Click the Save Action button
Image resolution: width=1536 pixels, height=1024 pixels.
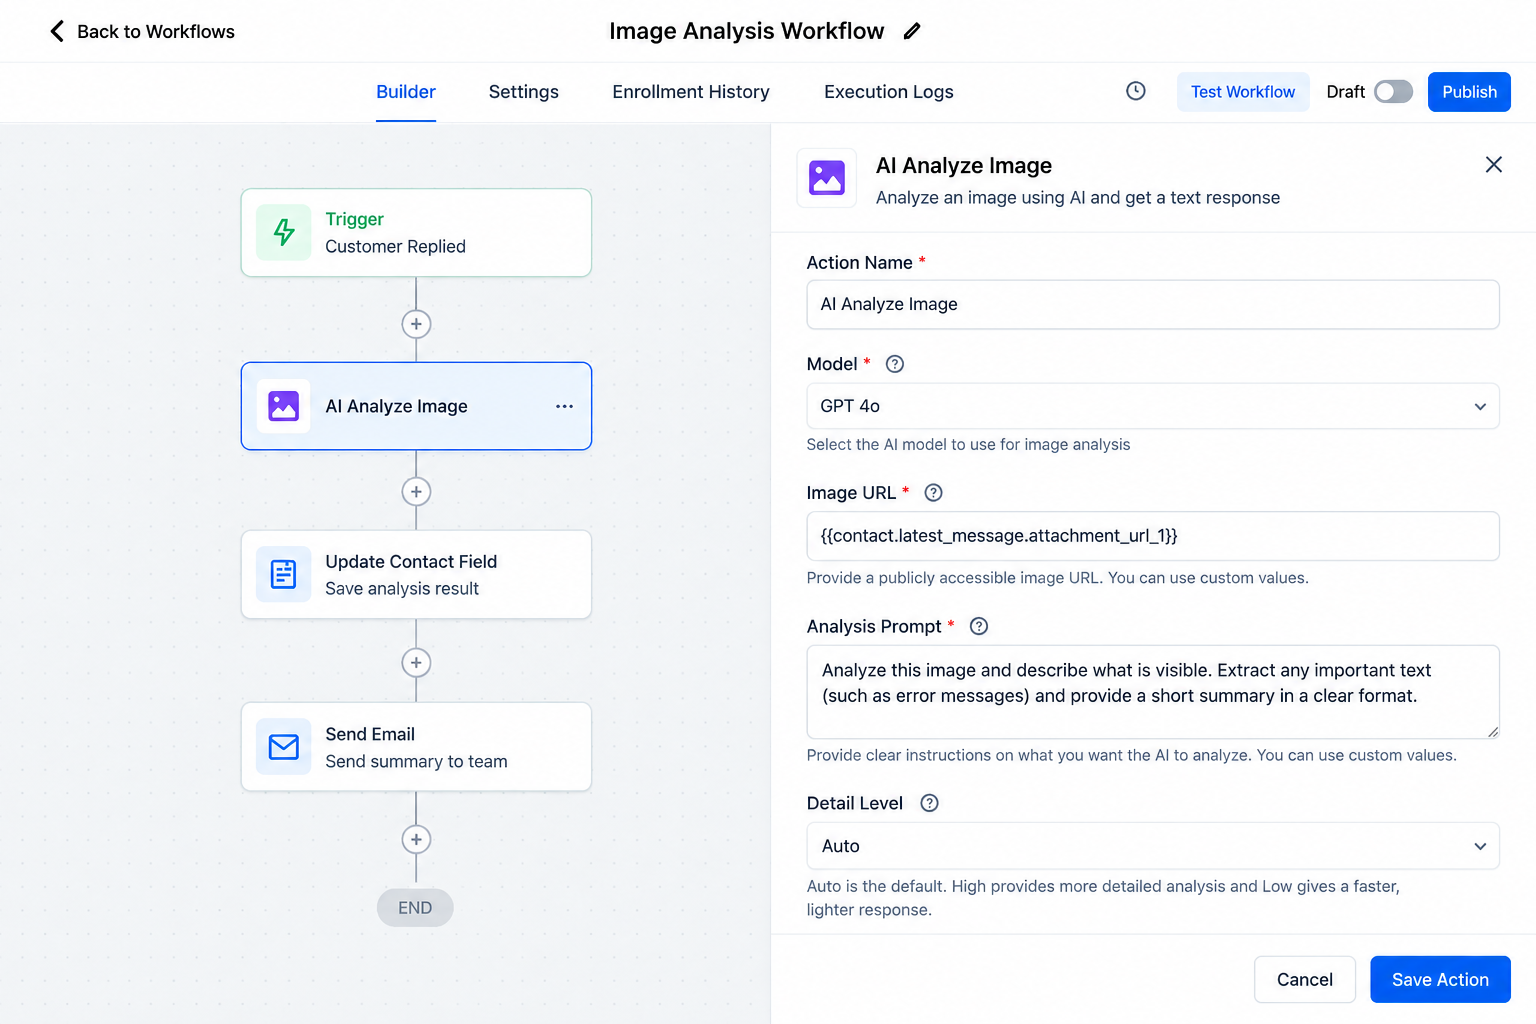point(1440,980)
